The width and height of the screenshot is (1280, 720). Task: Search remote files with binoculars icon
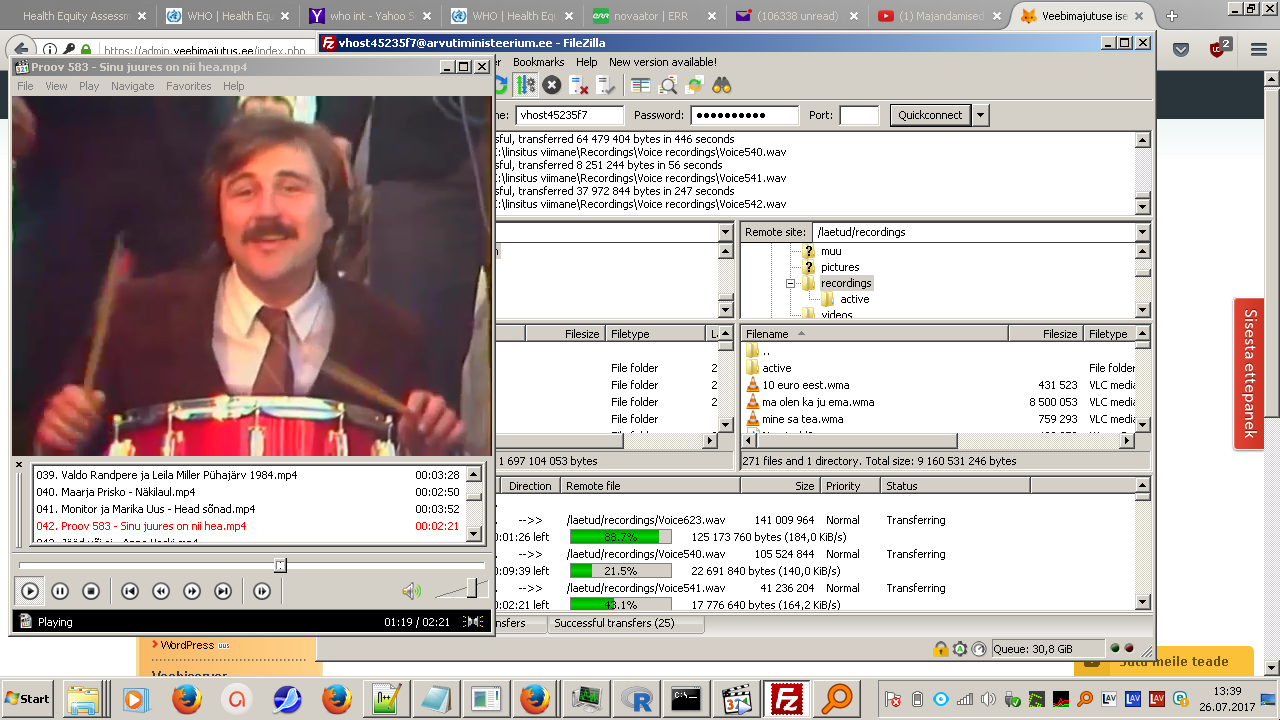[721, 85]
